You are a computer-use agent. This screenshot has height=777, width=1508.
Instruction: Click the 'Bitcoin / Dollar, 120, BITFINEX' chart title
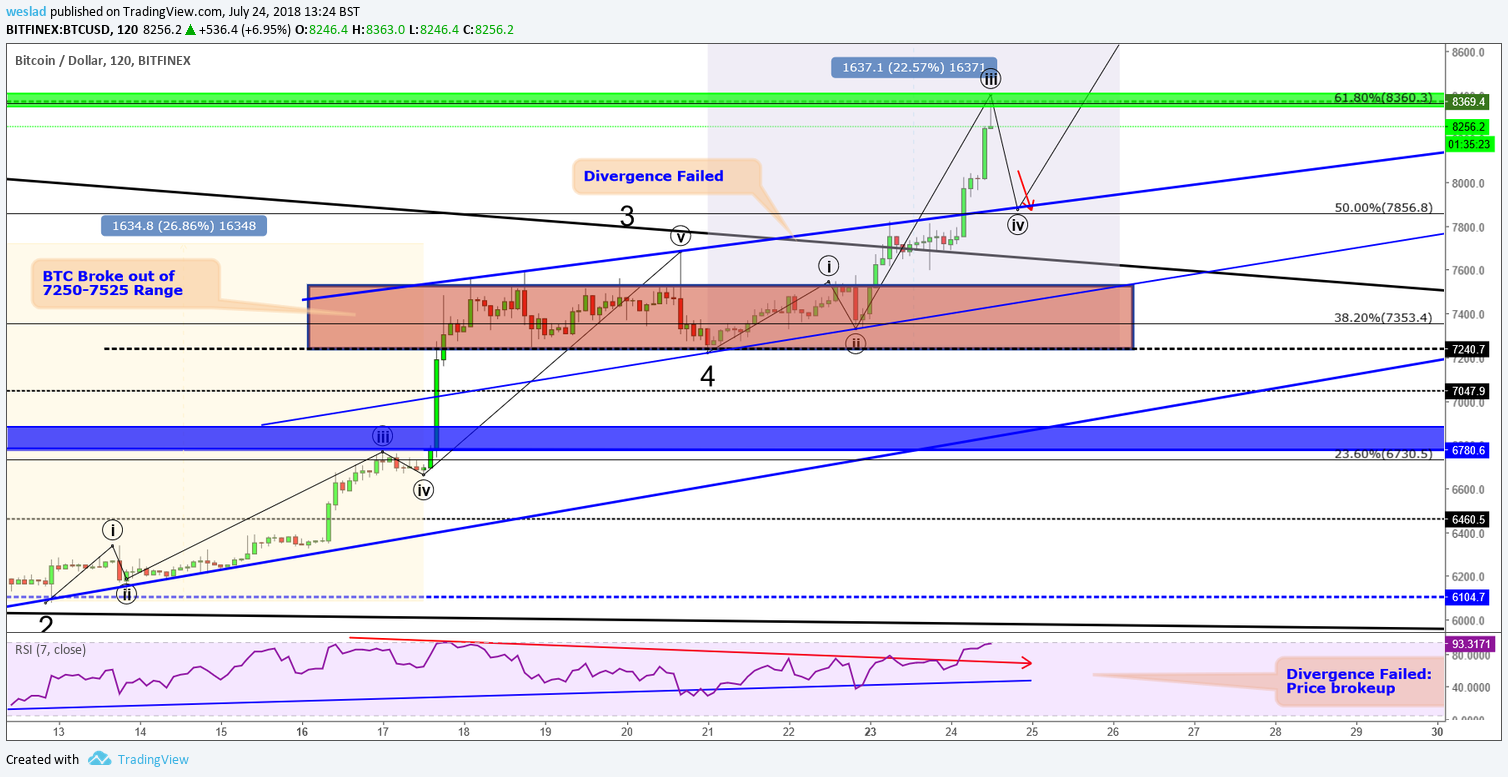click(103, 60)
